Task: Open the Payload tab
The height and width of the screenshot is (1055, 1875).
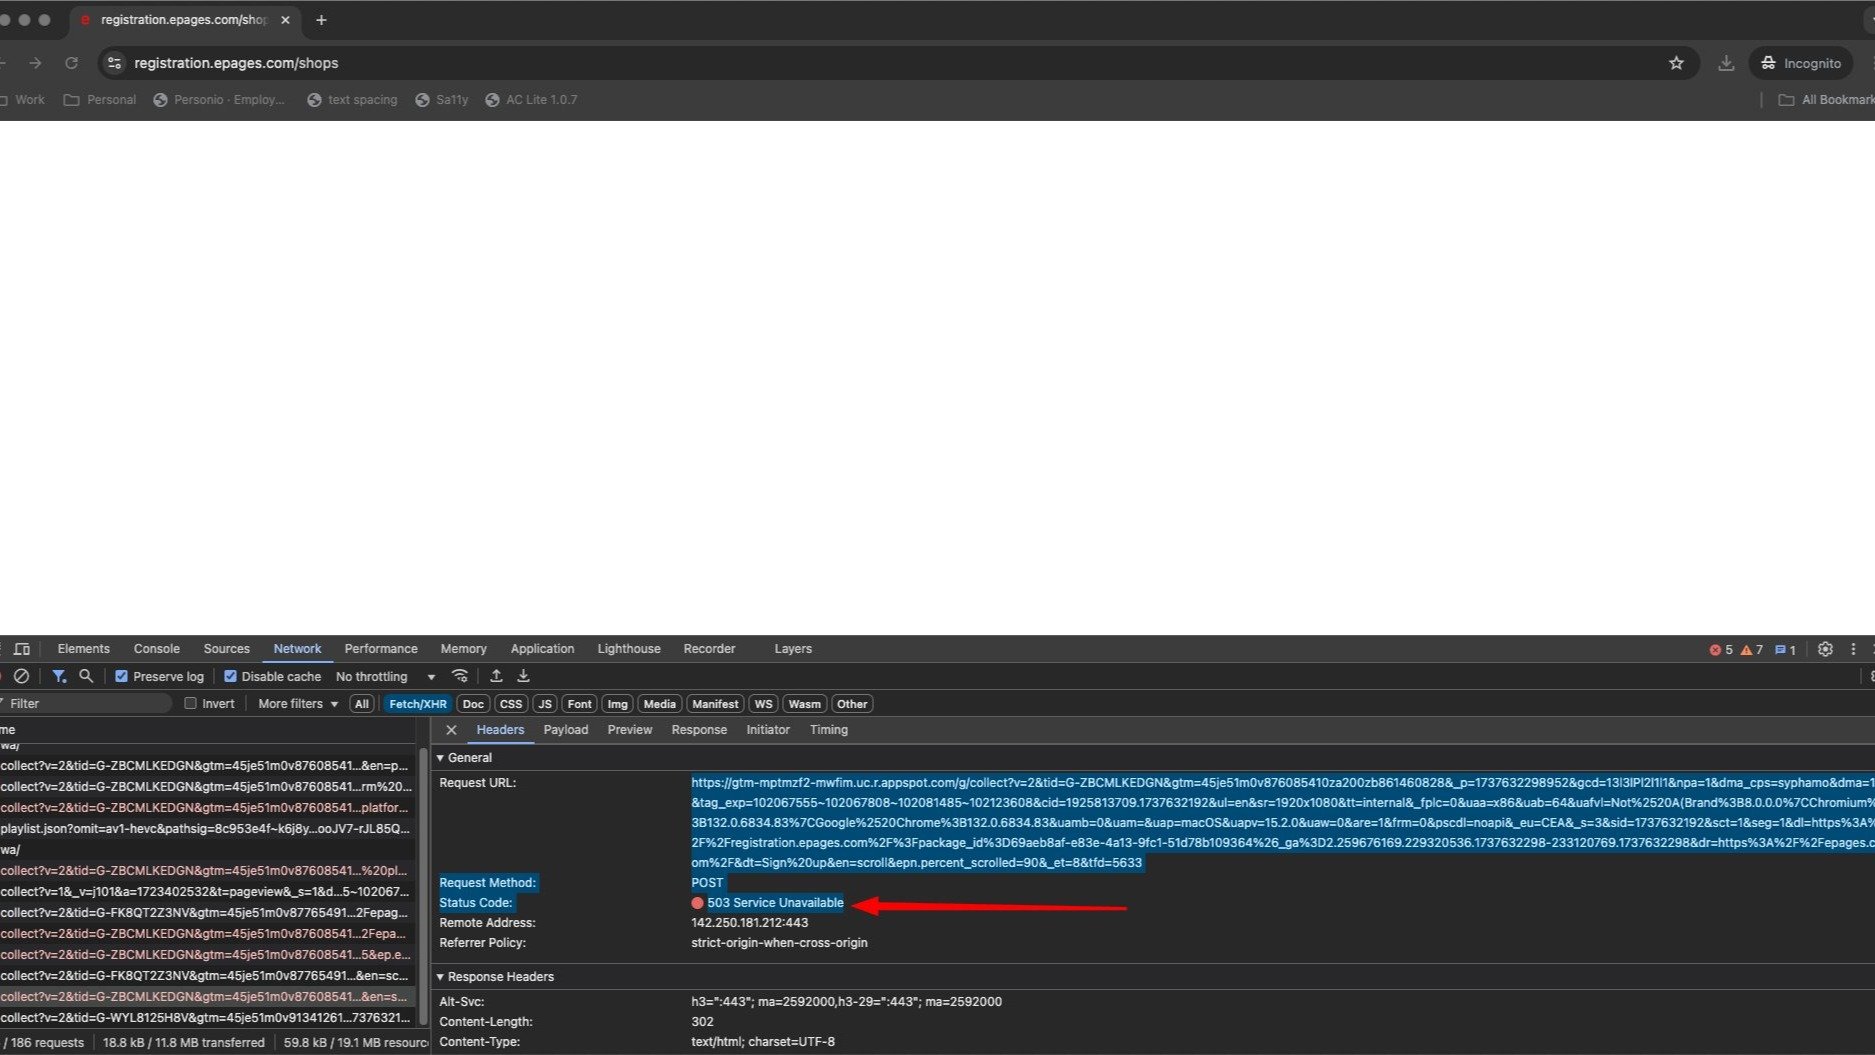Action: [565, 730]
